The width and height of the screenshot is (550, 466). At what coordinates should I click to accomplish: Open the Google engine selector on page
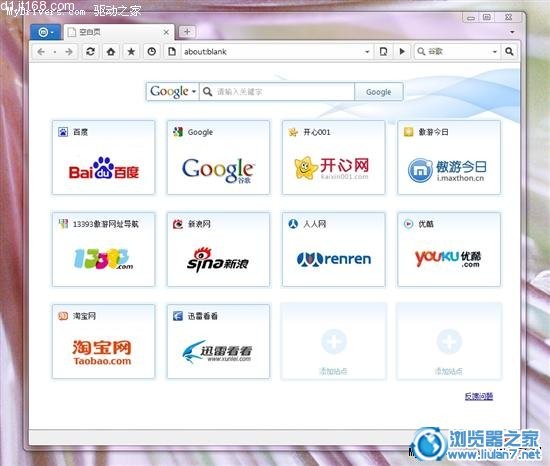[x=173, y=92]
